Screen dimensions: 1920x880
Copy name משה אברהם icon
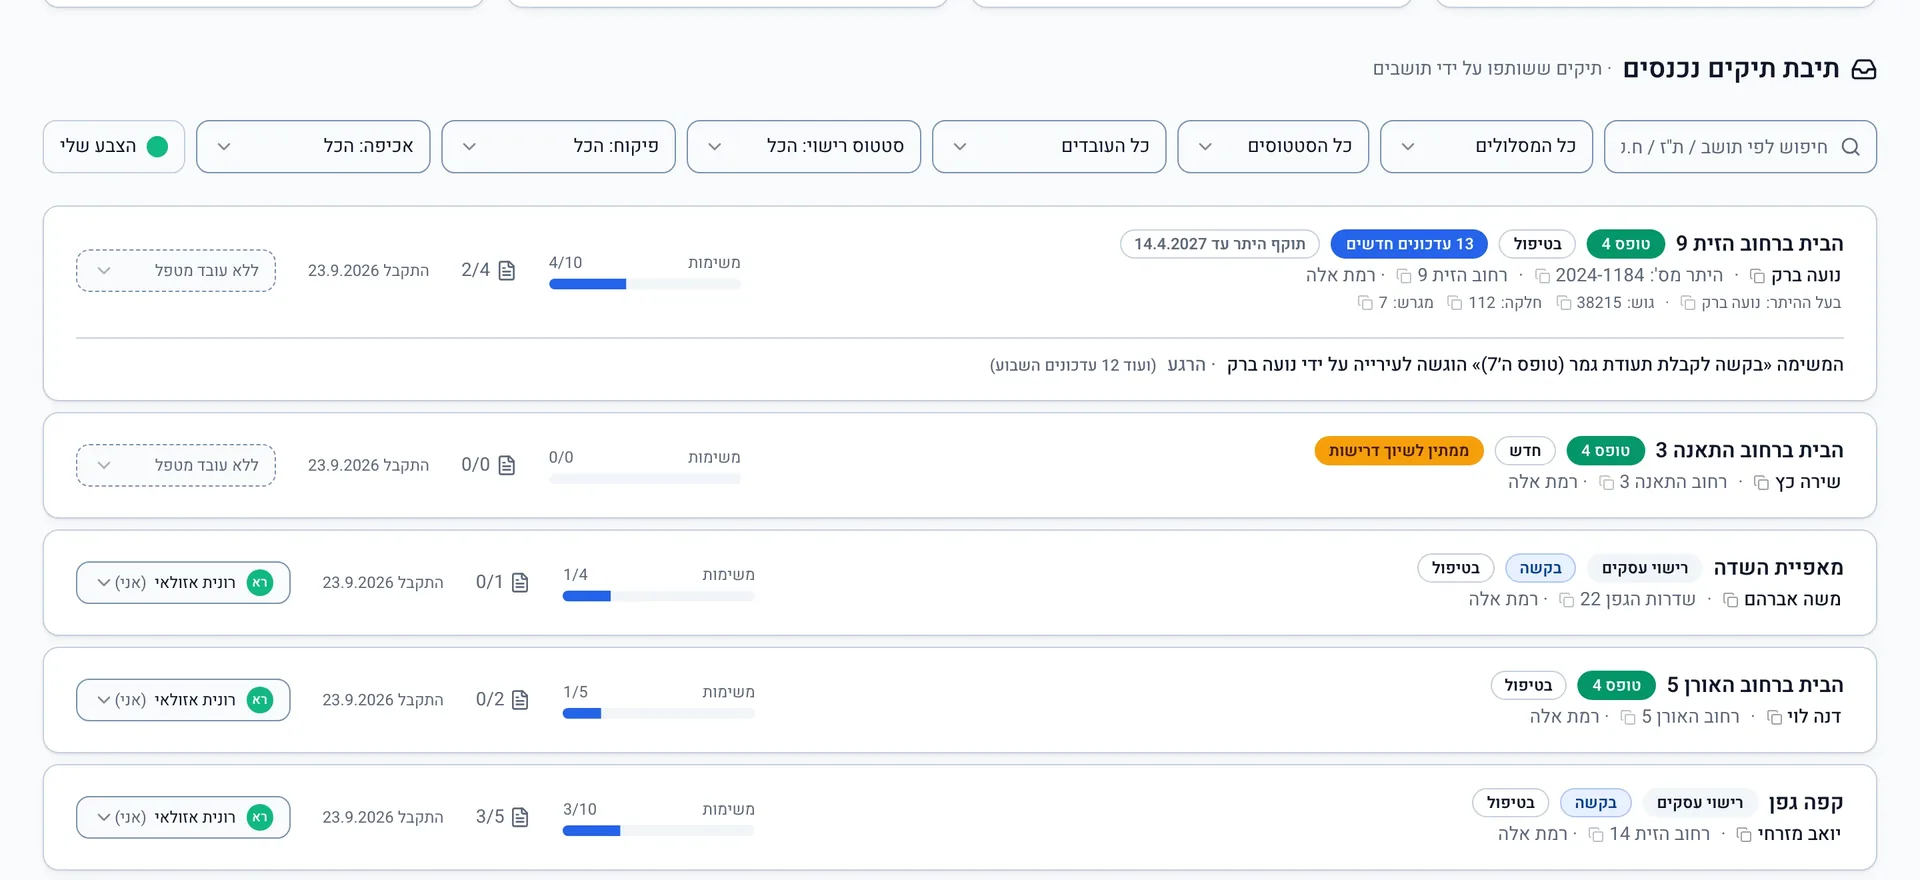pos(1730,600)
